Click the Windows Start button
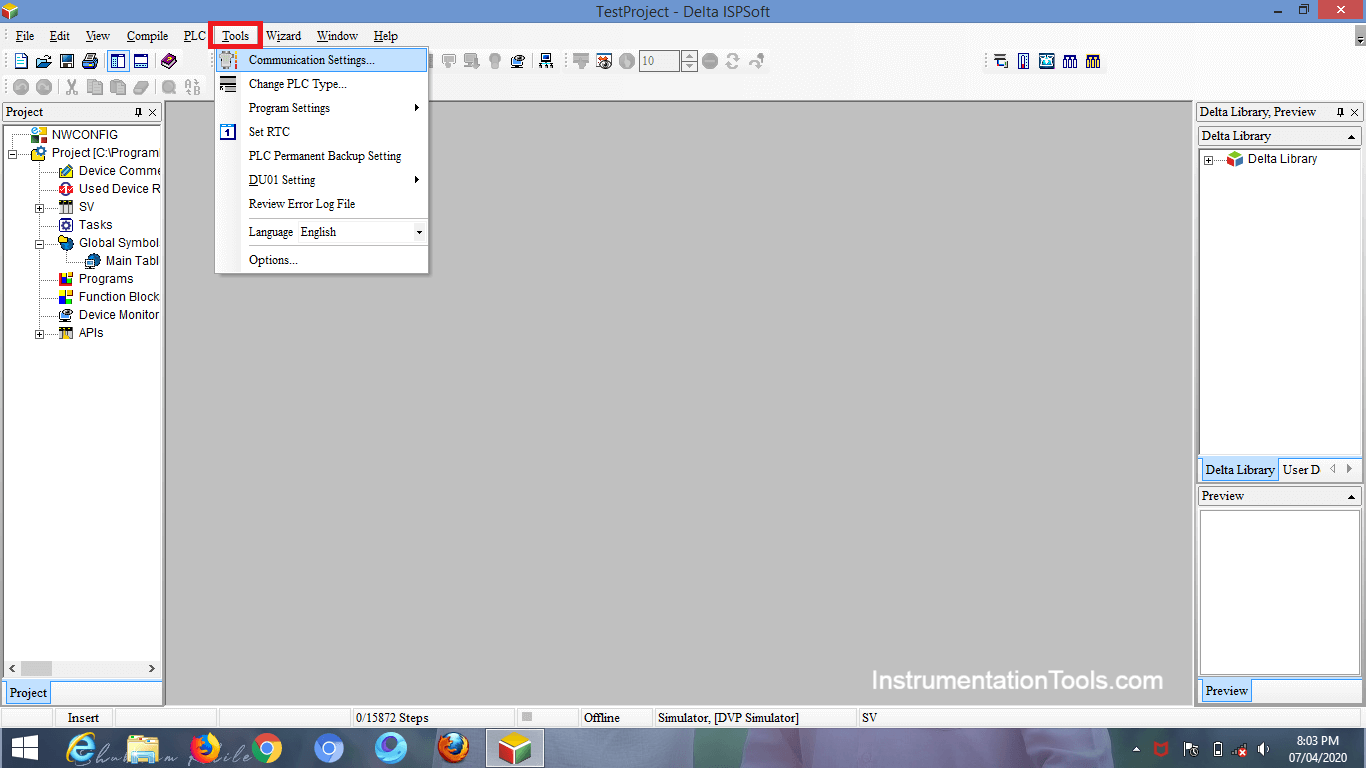Image resolution: width=1366 pixels, height=768 pixels. coord(25,748)
